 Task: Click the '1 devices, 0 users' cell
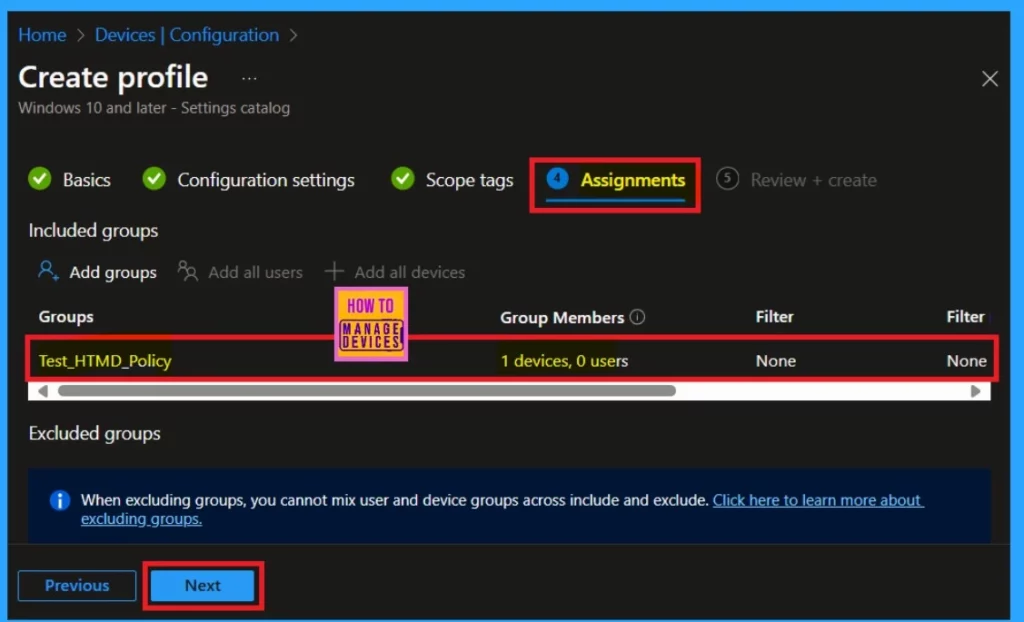pyautogui.click(x=564, y=361)
